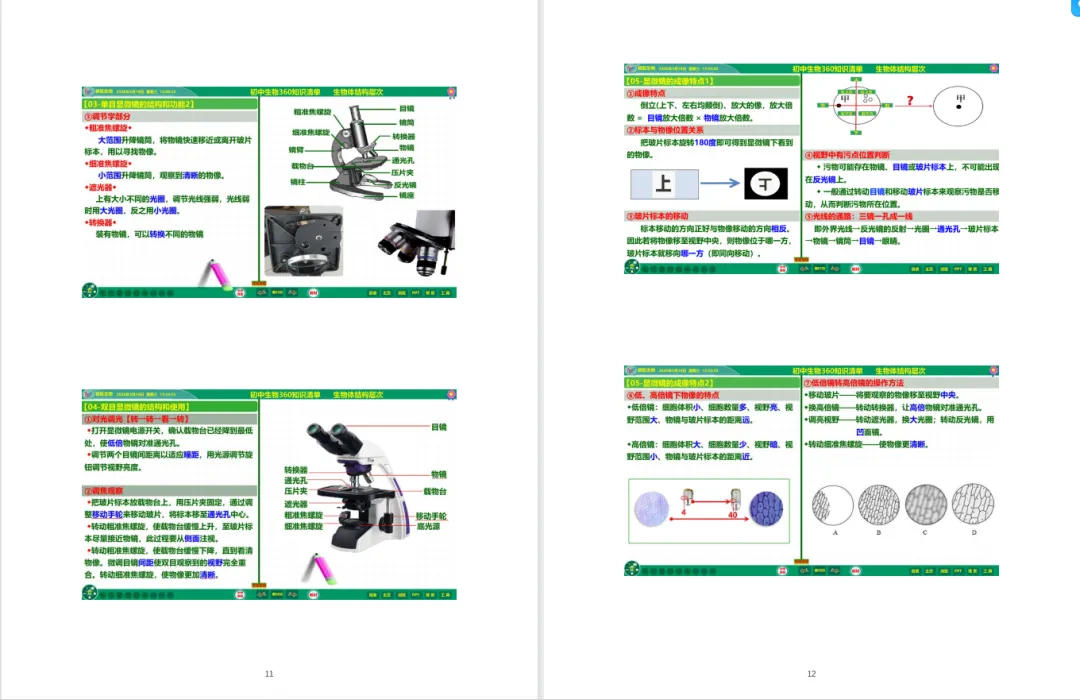The image size is (1080, 700).
Task: Click the 目镜 label on the microscope diagram
Action: click(407, 108)
